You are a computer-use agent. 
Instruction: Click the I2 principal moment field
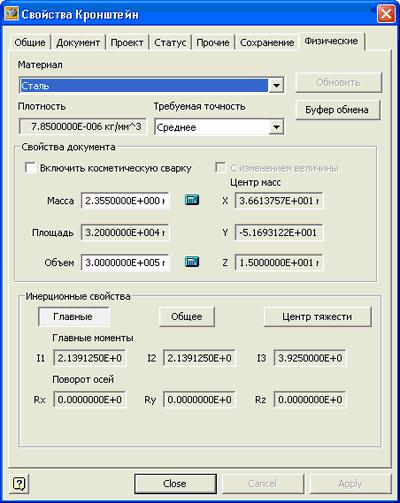(x=199, y=358)
